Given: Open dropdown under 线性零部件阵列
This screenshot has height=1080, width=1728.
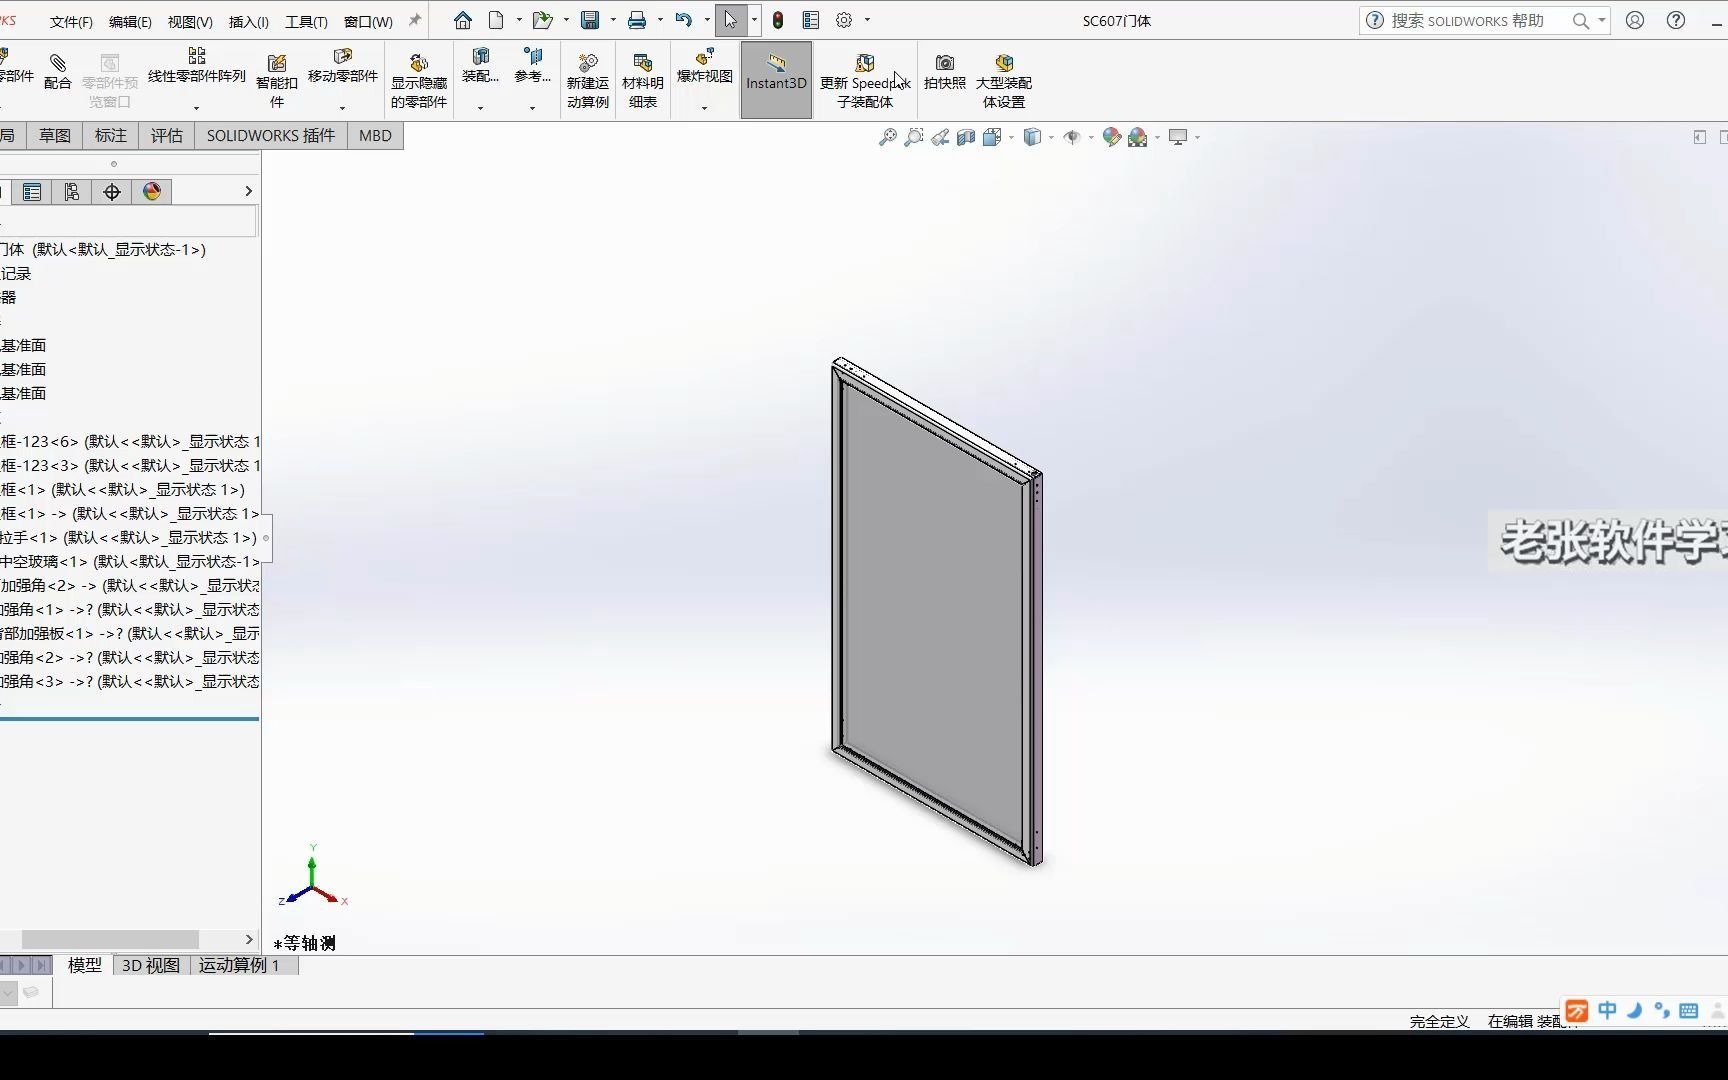Looking at the screenshot, I should point(197,107).
